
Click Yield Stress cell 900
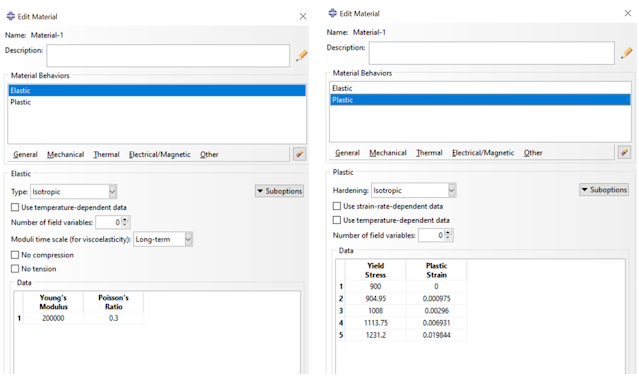tap(375, 286)
